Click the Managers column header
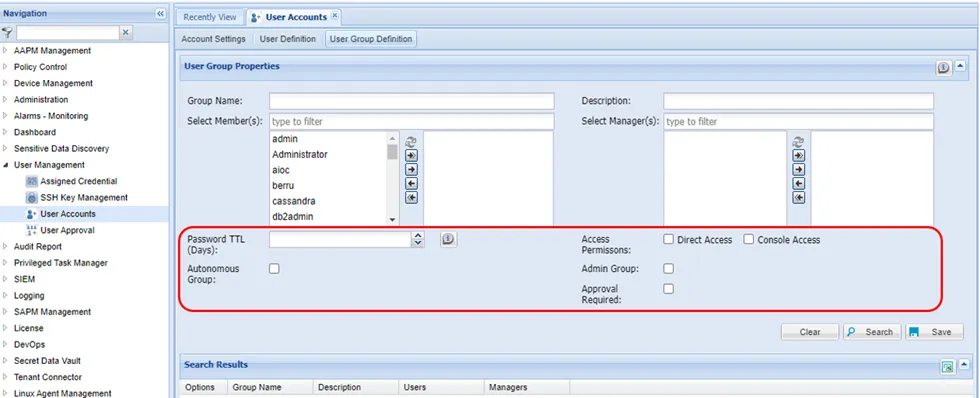 pyautogui.click(x=526, y=387)
